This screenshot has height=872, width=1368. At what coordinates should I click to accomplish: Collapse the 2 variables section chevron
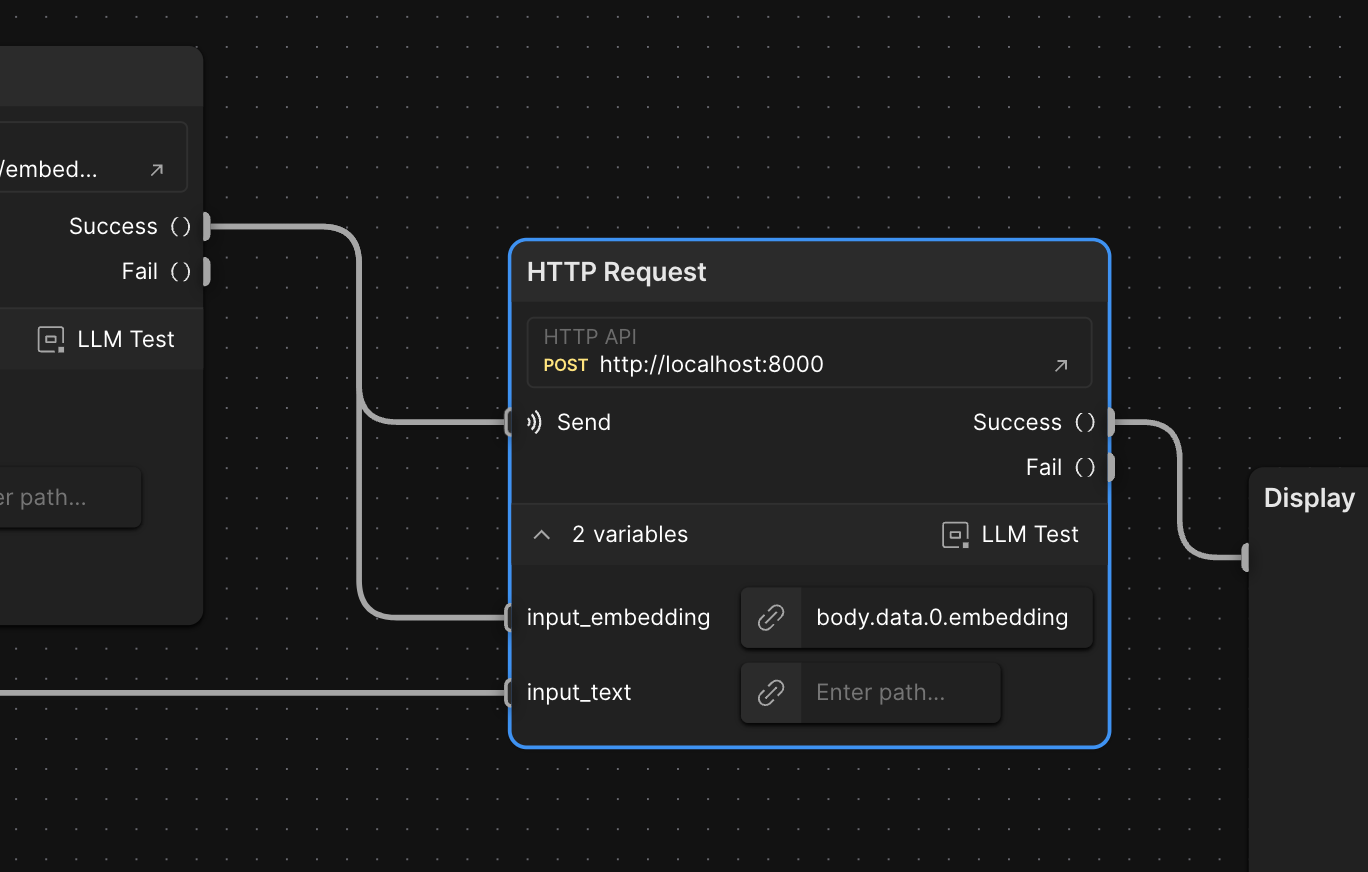(542, 535)
